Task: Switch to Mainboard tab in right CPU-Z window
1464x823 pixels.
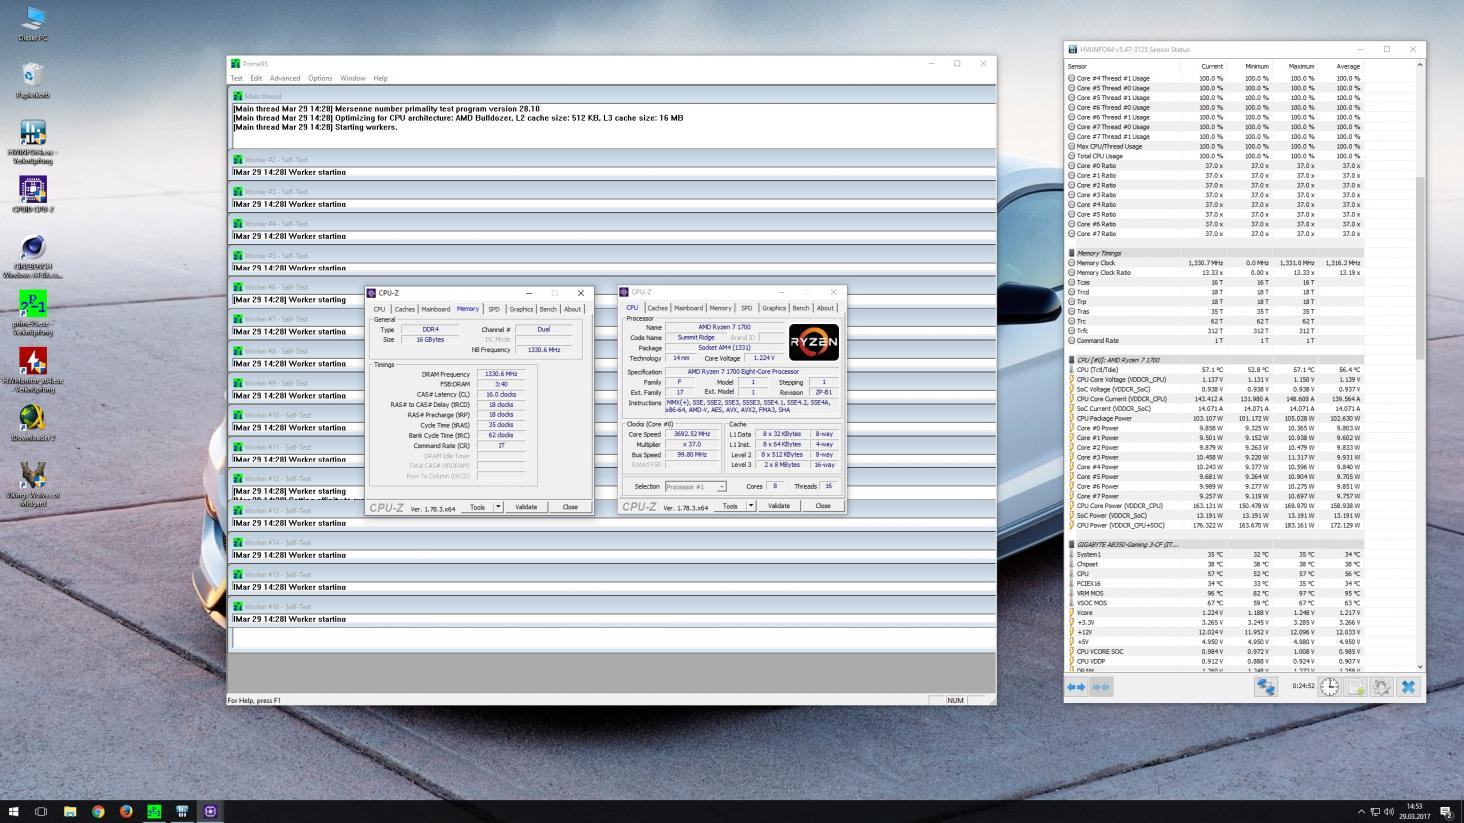Action: pyautogui.click(x=688, y=308)
